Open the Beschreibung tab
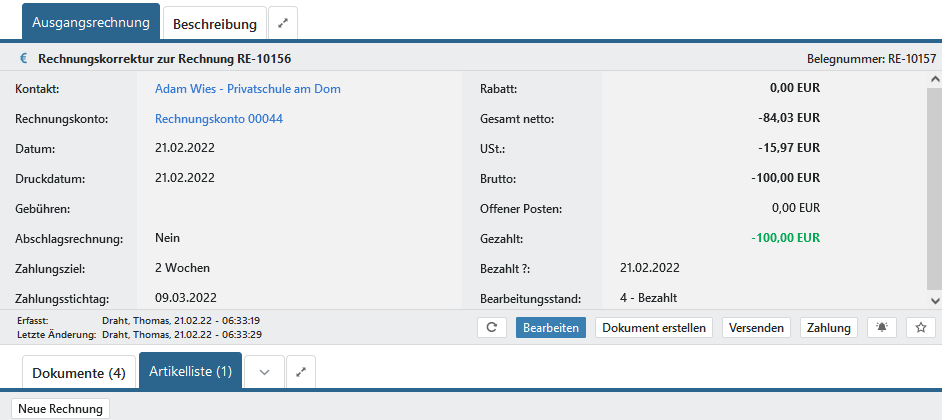This screenshot has width=942, height=420. [214, 22]
